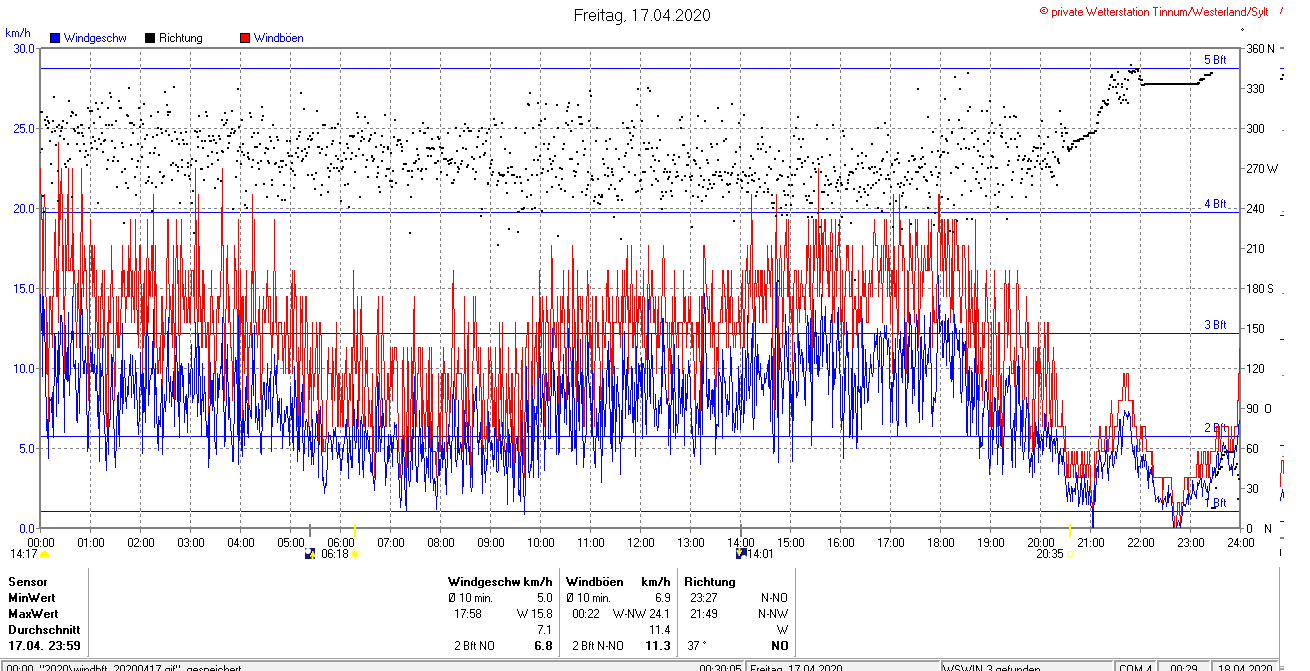Click the 21:49 direction time cell
The width and height of the screenshot is (1310, 671).
704,614
